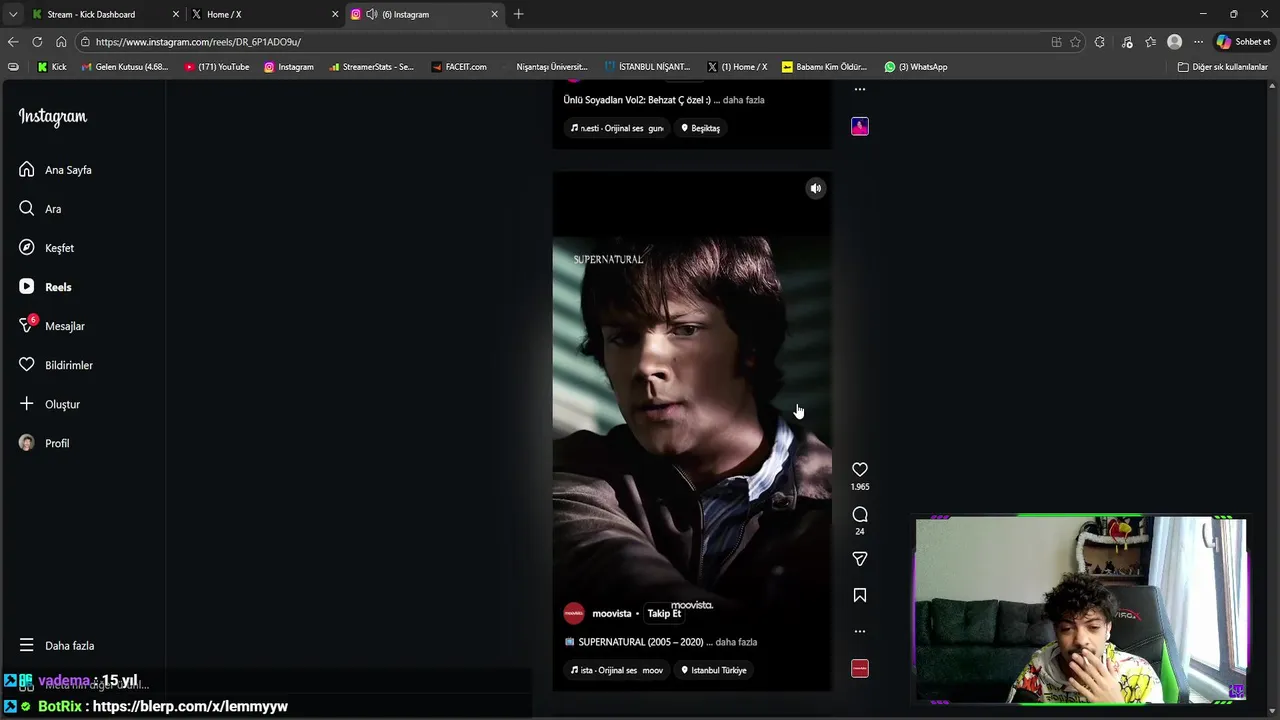Save the moovista reel with bookmark
1280x720 pixels.
pos(860,595)
